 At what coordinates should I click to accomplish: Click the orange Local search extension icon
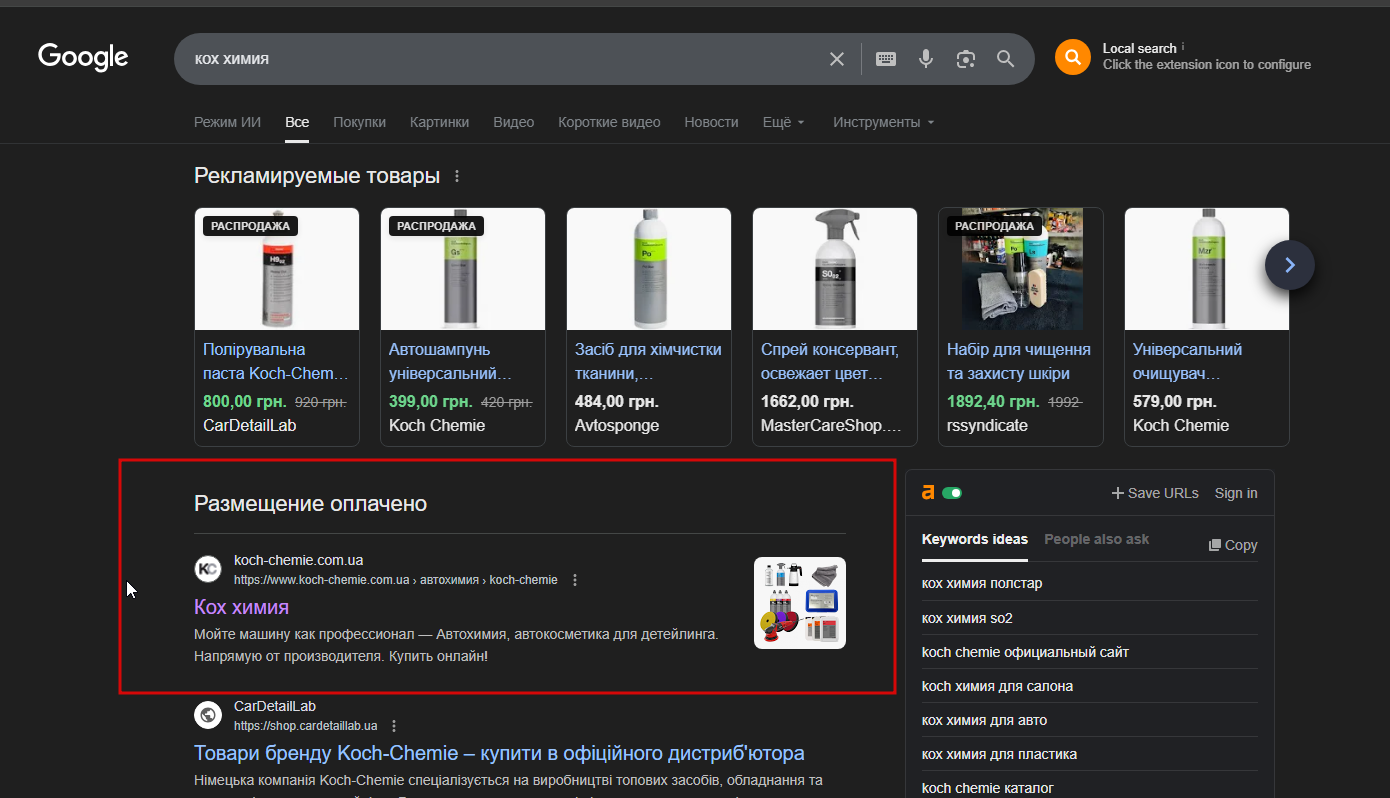point(1072,57)
